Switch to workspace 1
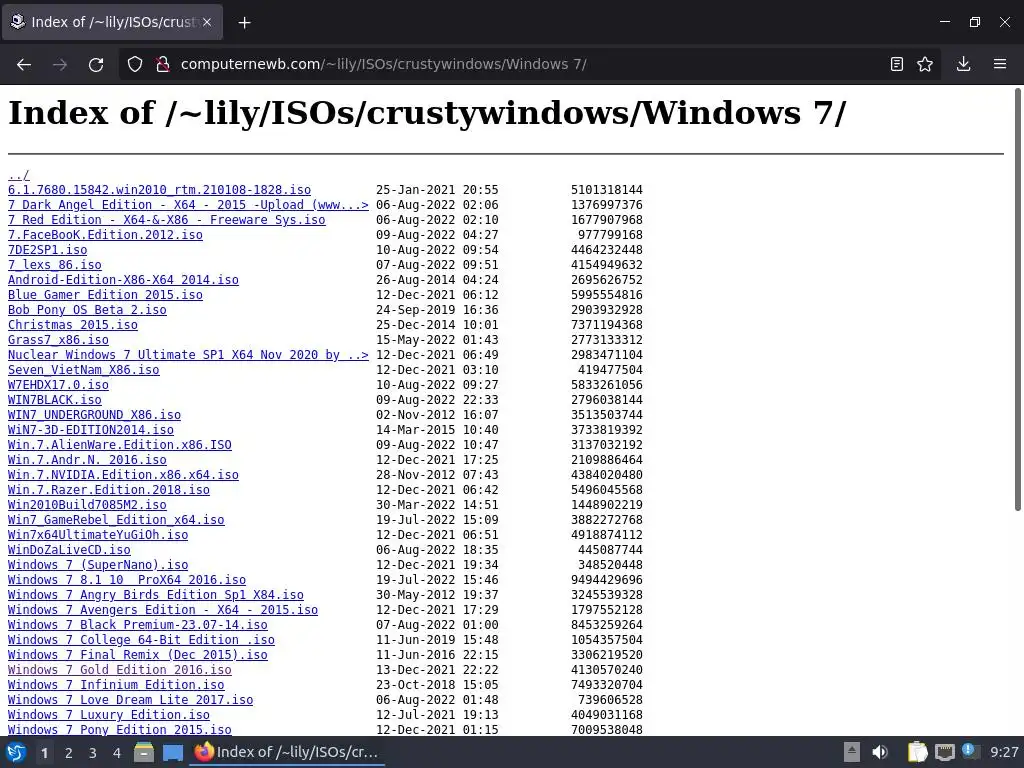Viewport: 1024px width, 768px height. click(x=44, y=753)
